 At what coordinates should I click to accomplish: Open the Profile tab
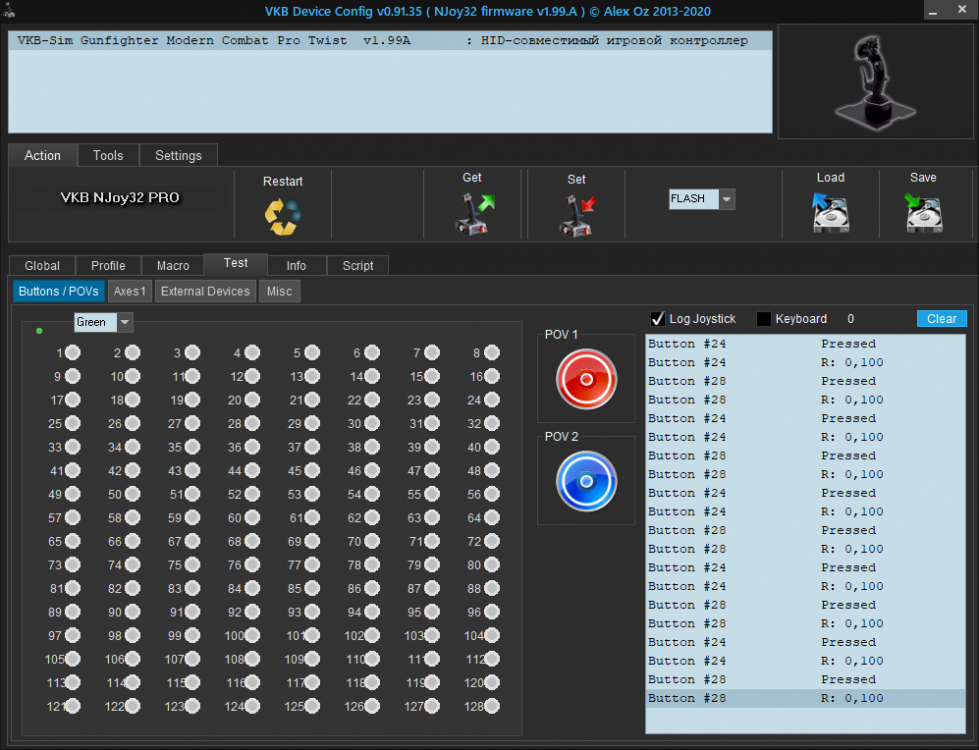point(108,265)
